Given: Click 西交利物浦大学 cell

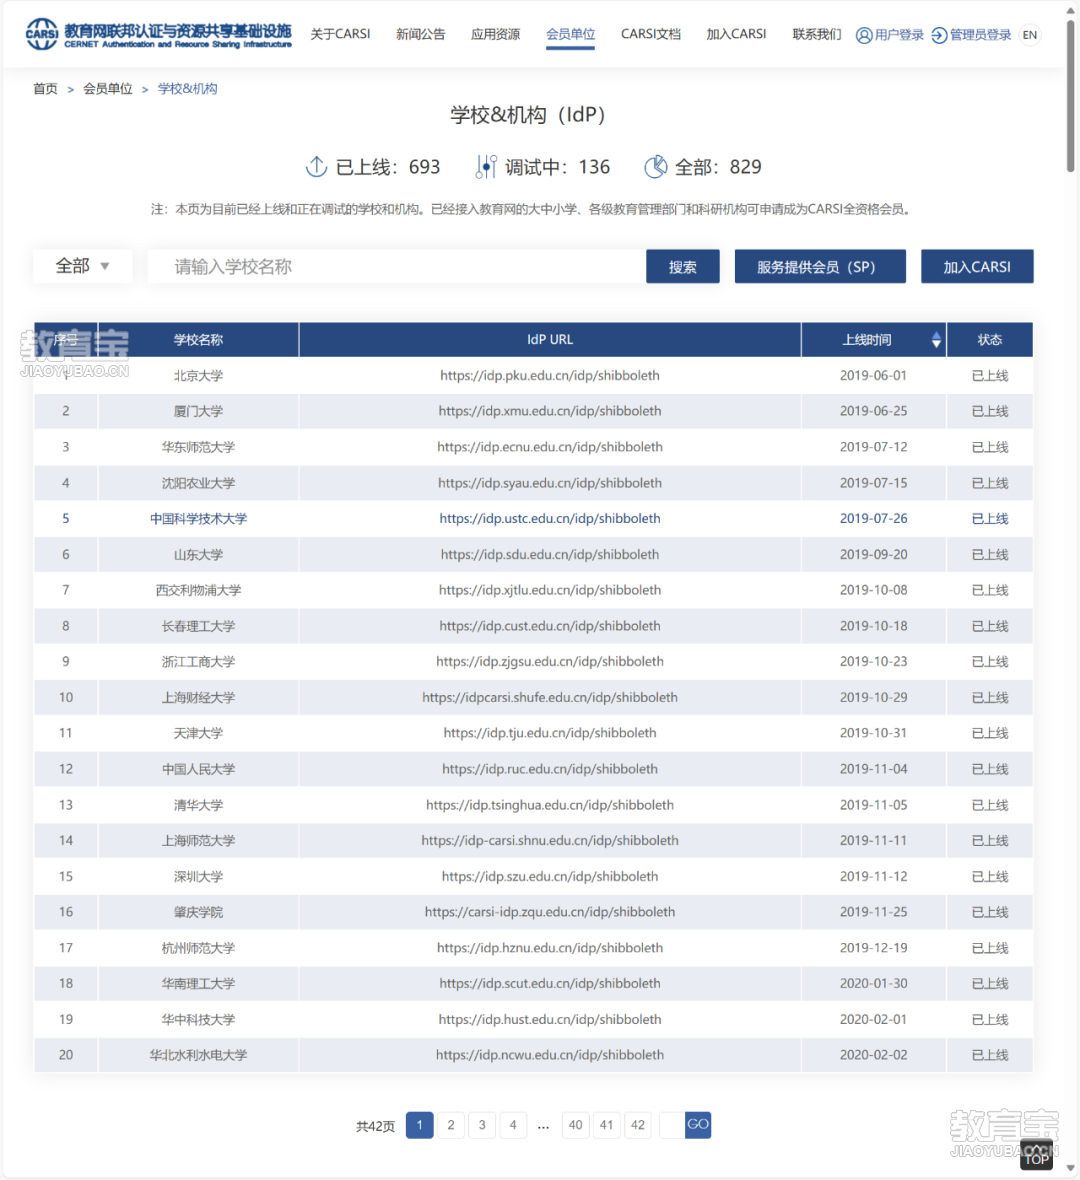Looking at the screenshot, I should 199,590.
